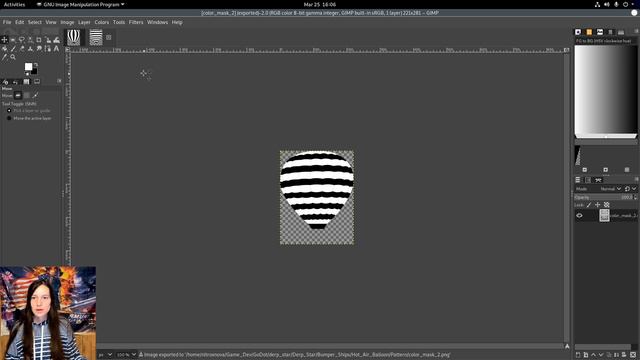This screenshot has height=360, width=640.
Task: Select the Smudge tool
Action: pyautogui.click(x=39, y=49)
